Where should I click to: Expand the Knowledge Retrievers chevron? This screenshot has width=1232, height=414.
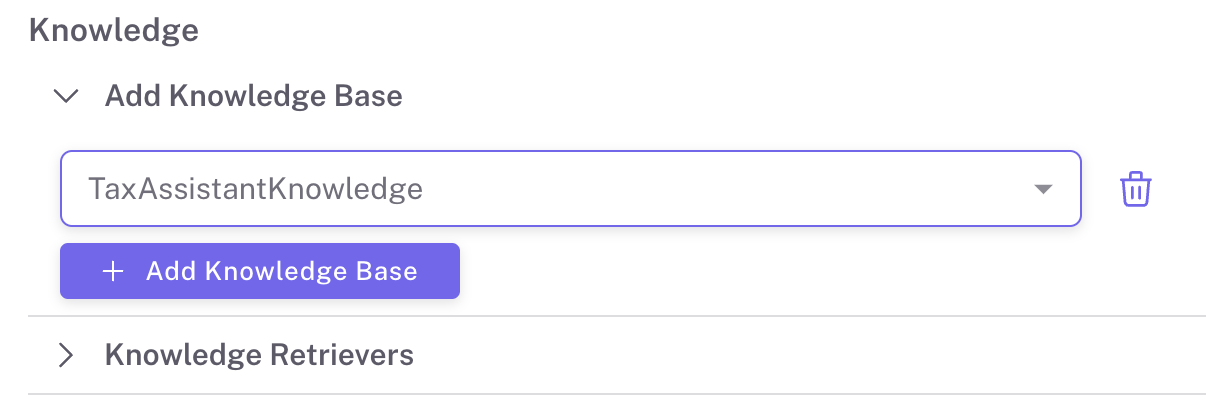[67, 355]
